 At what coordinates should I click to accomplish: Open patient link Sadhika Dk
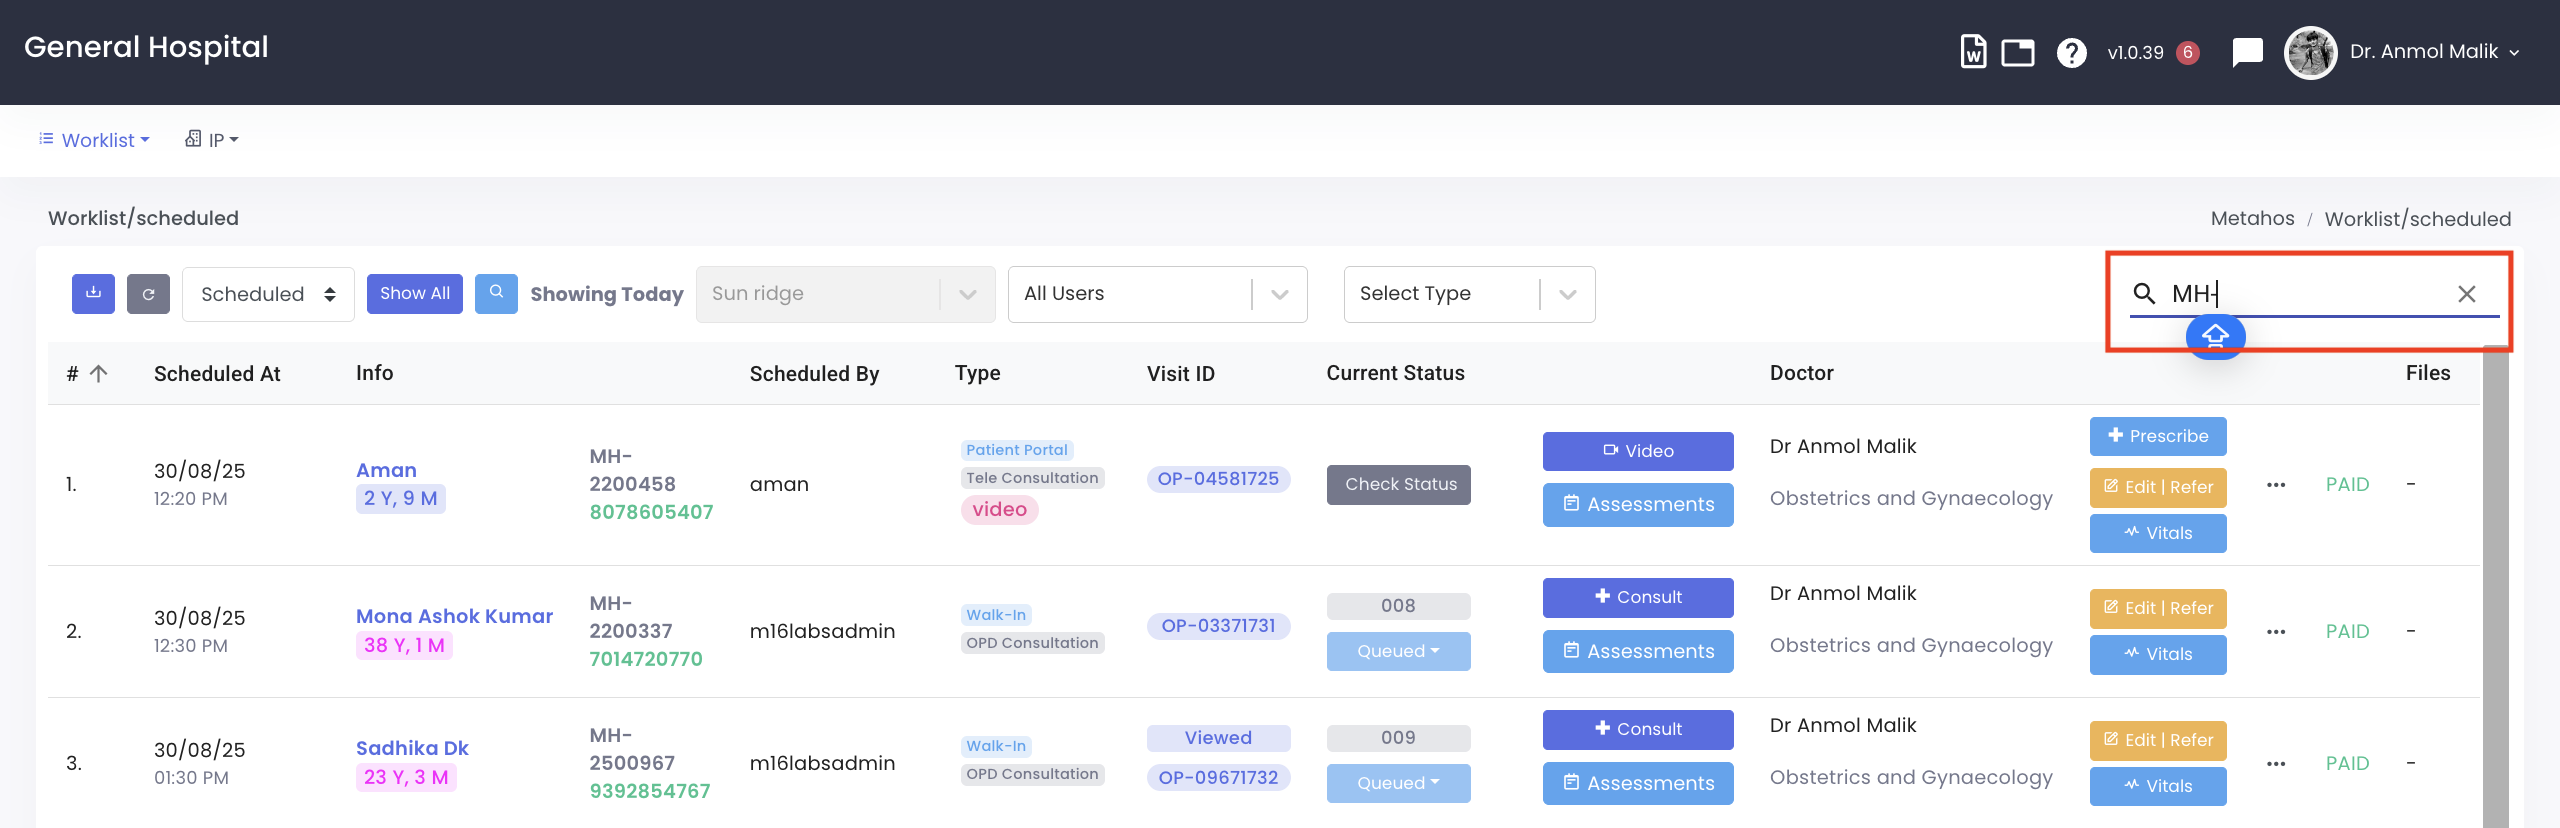click(x=412, y=748)
